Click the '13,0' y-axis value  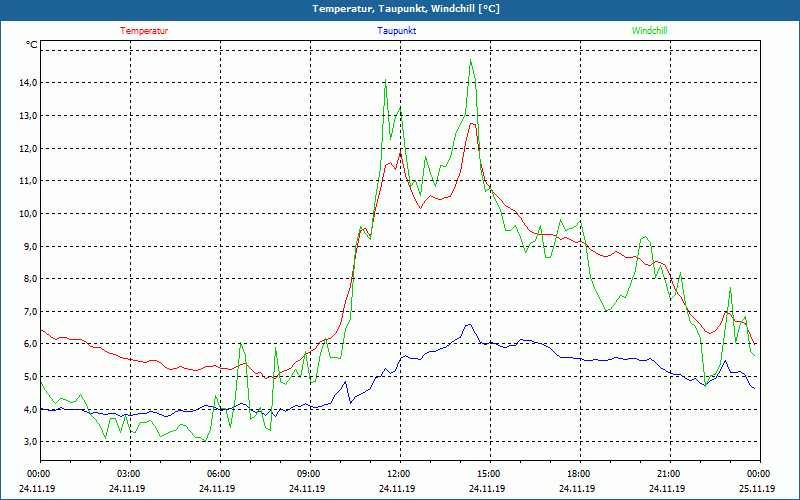pos(29,115)
